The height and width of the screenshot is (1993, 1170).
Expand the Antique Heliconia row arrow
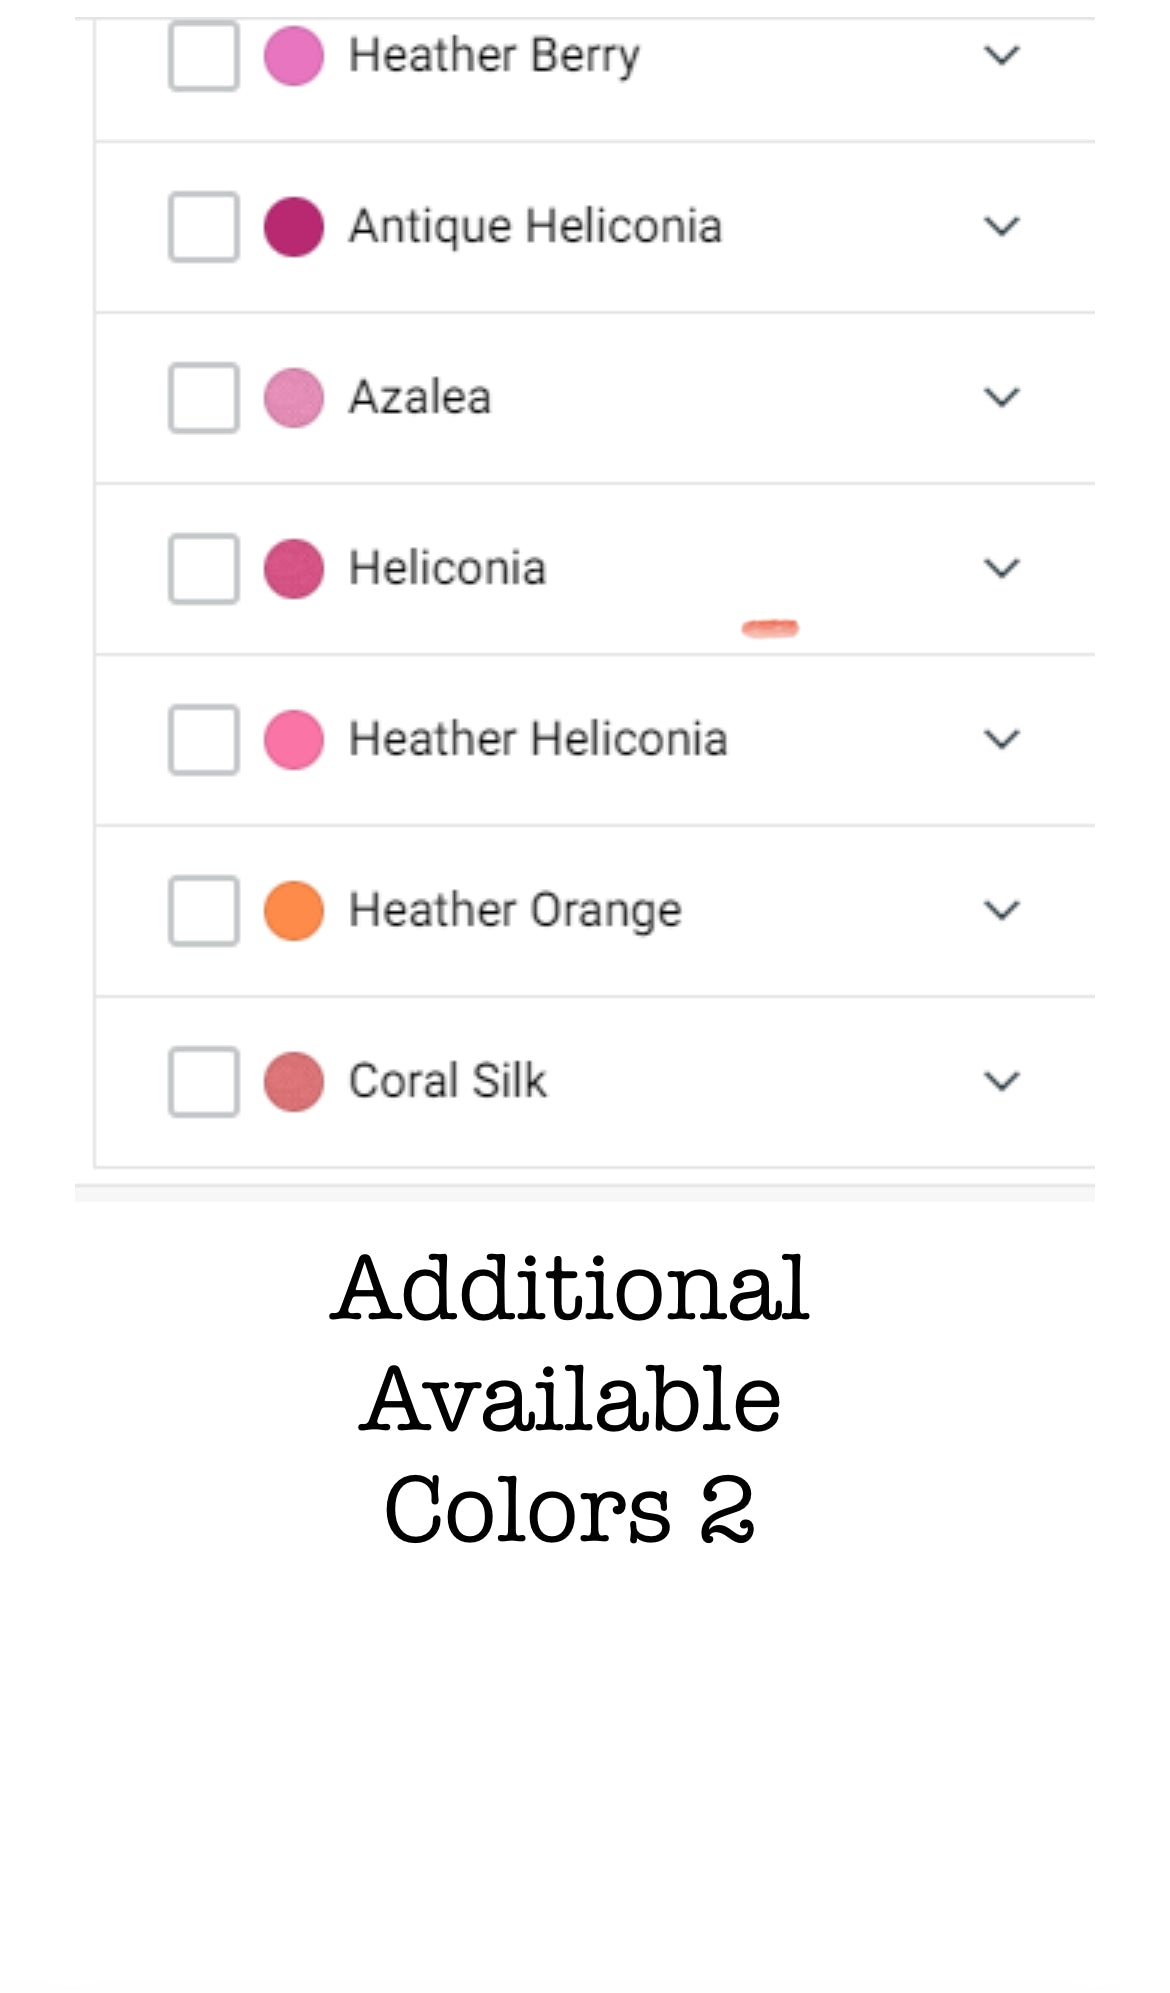(x=1001, y=226)
